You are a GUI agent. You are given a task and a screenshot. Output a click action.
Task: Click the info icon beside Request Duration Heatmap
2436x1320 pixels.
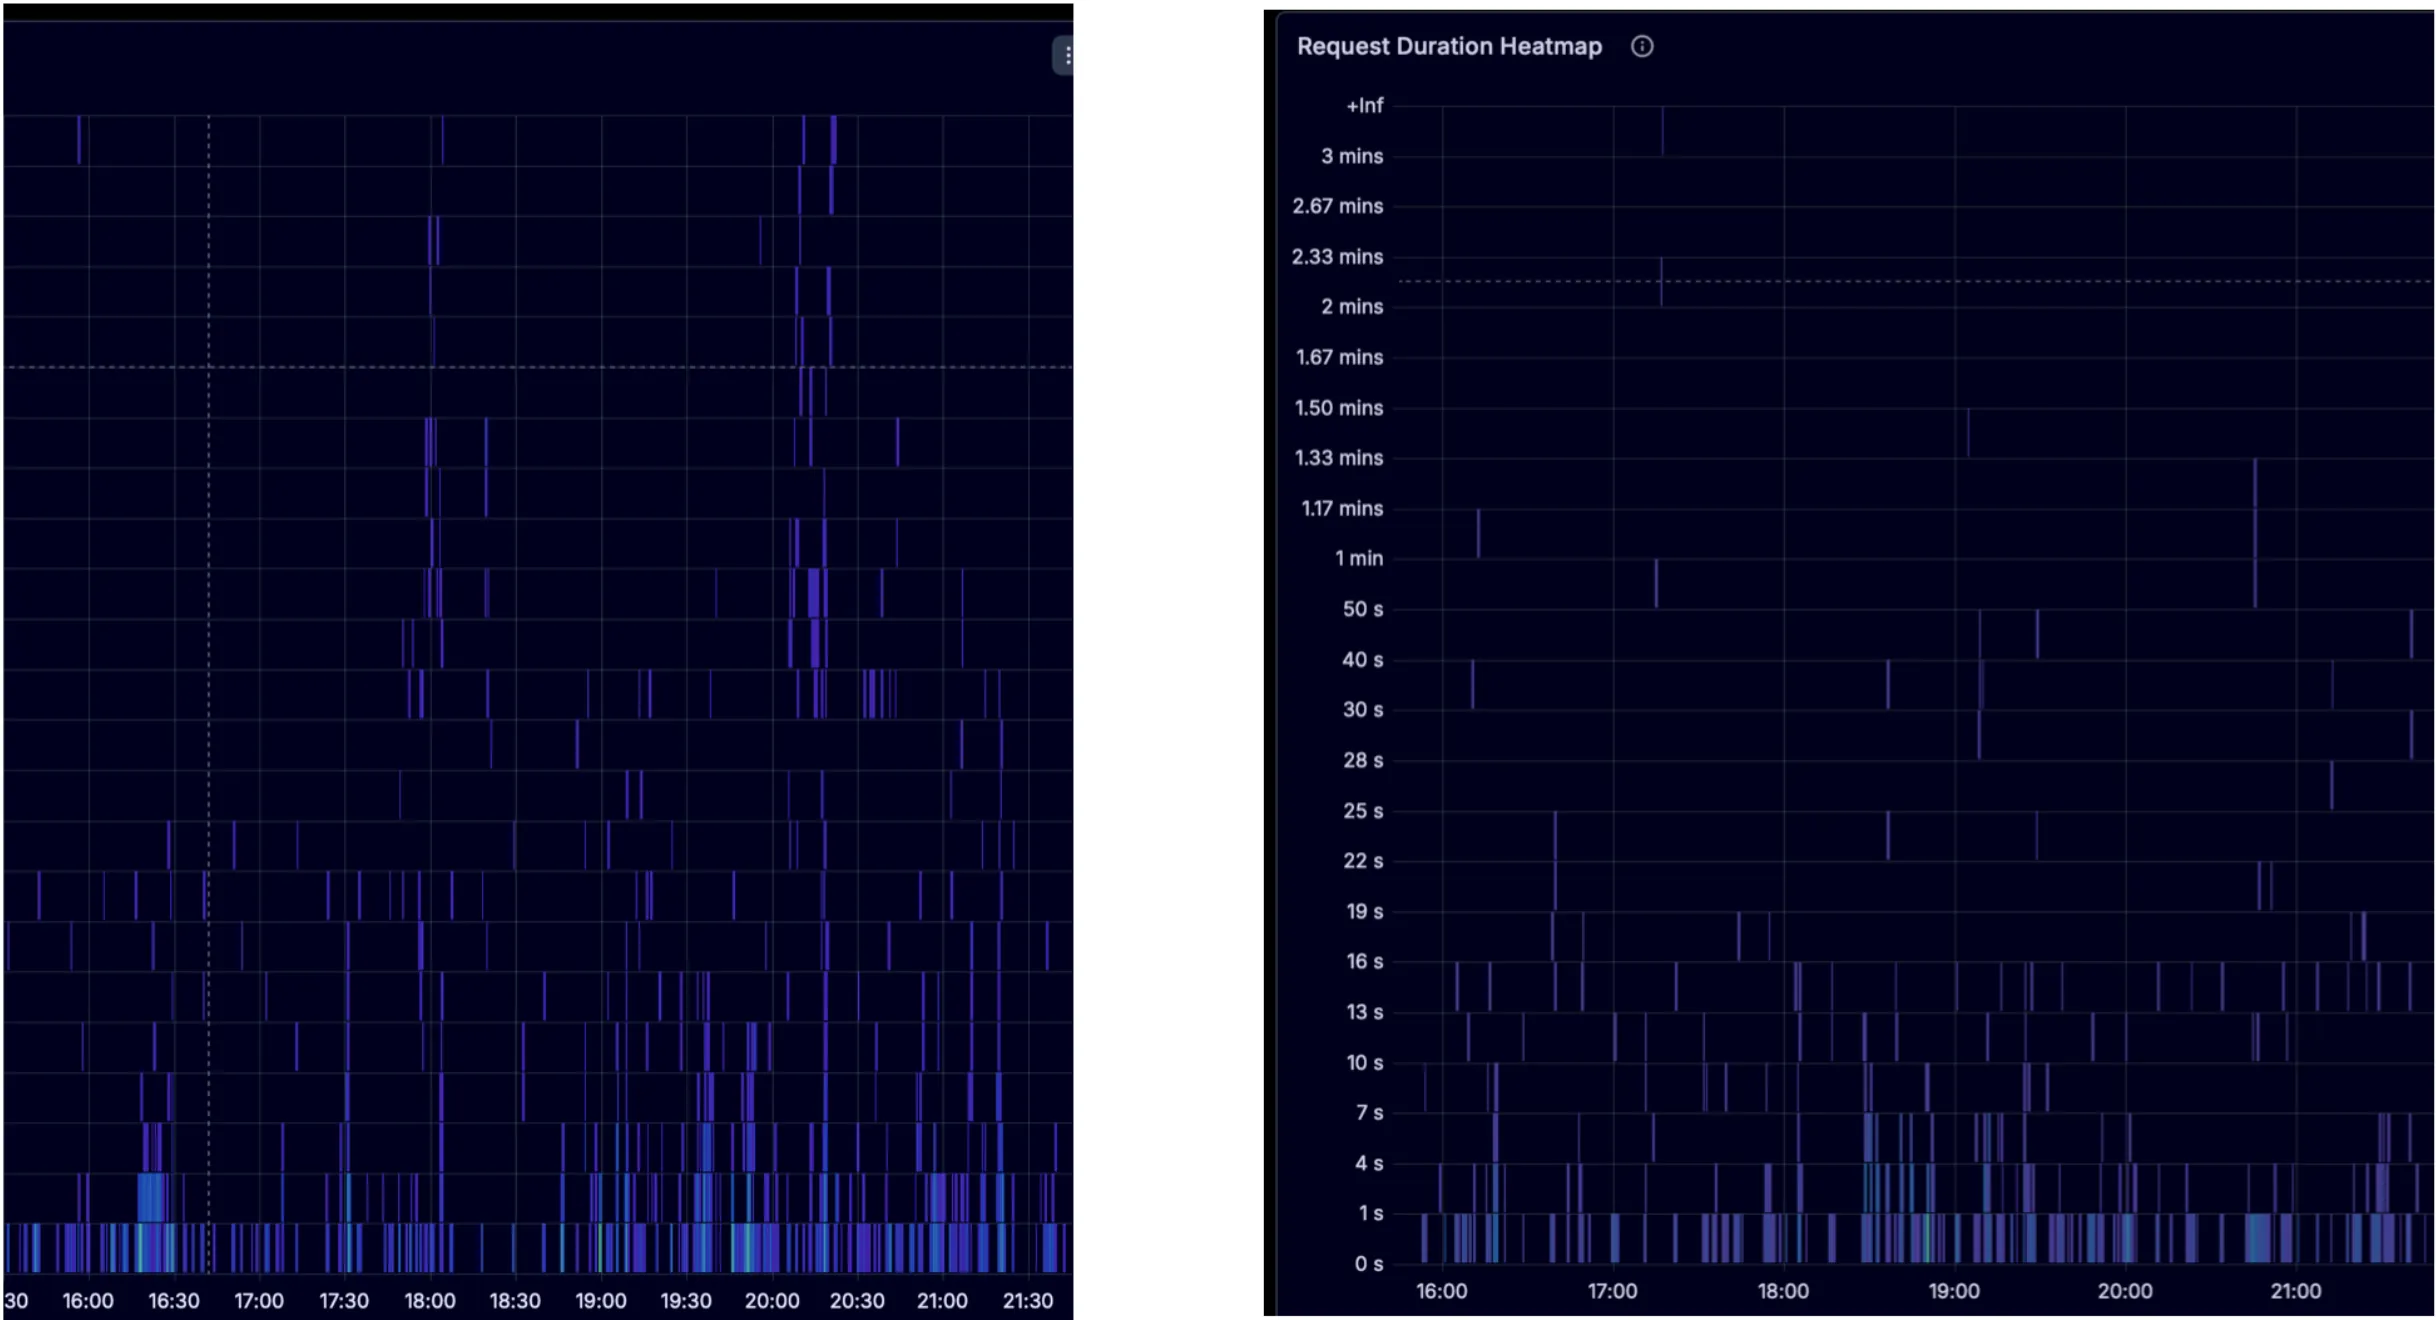pyautogui.click(x=1642, y=46)
